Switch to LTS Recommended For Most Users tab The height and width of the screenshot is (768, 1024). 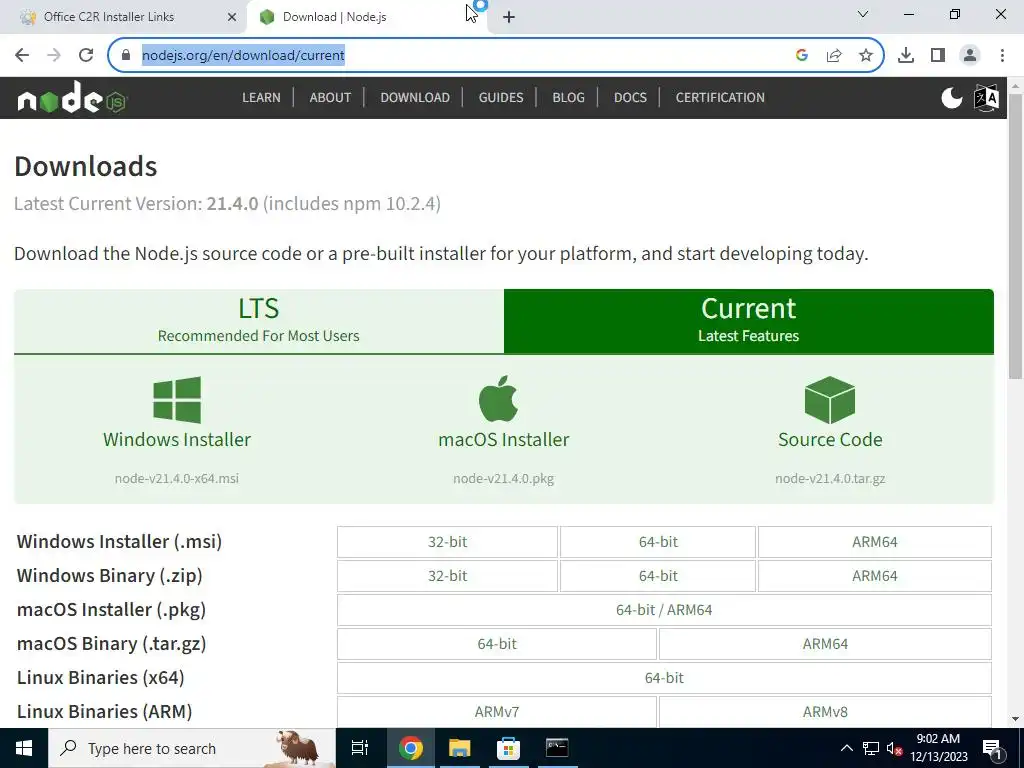[259, 321]
